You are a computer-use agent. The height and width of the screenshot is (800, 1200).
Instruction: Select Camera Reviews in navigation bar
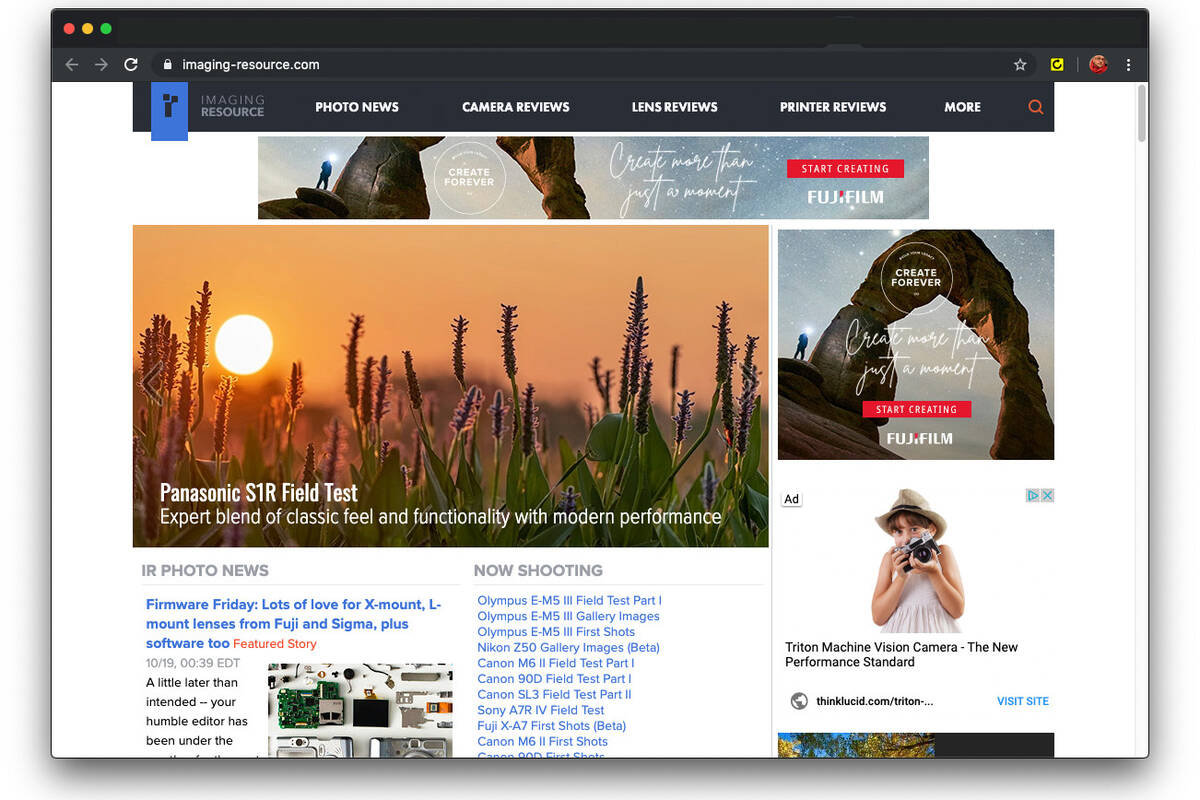[515, 107]
